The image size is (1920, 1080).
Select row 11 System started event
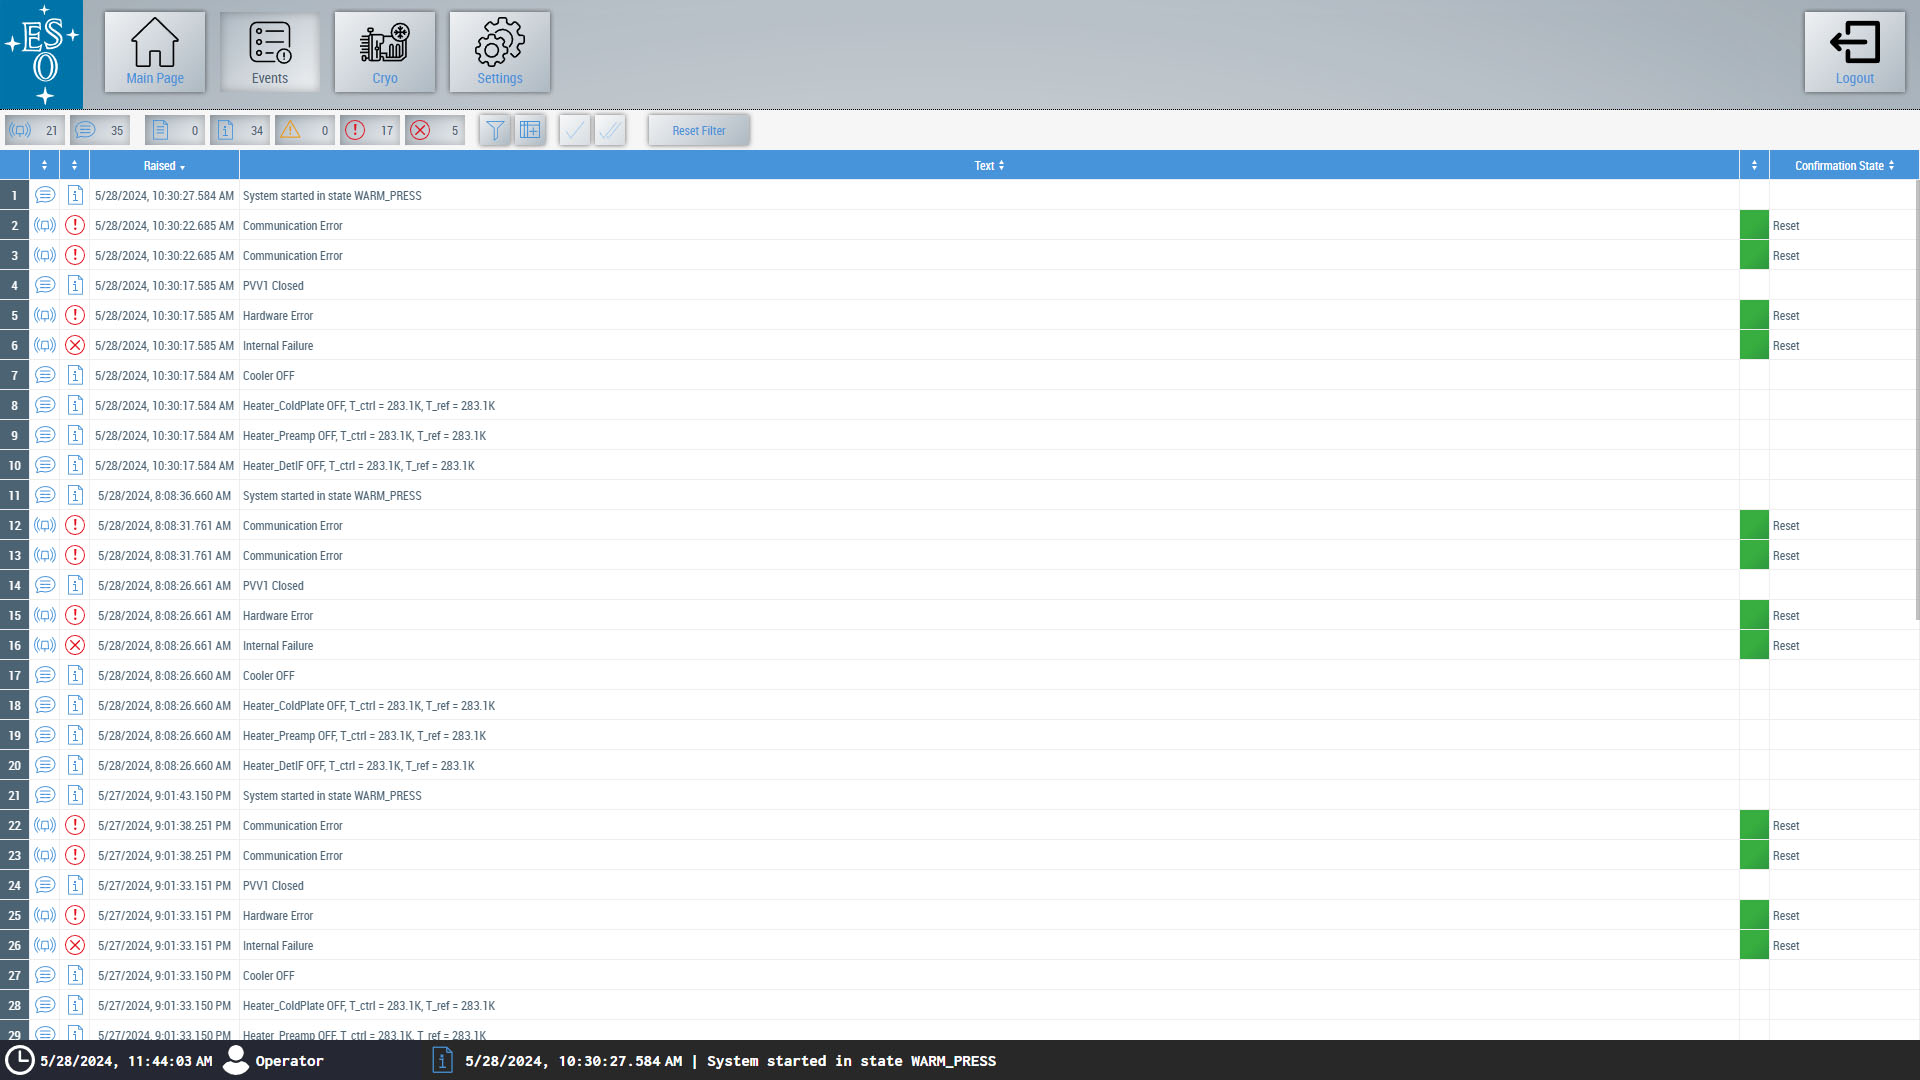point(332,496)
